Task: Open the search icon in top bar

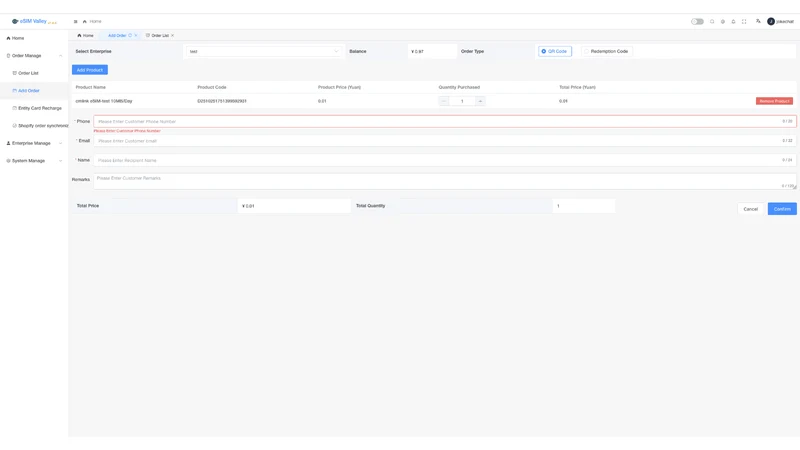Action: 712,21
